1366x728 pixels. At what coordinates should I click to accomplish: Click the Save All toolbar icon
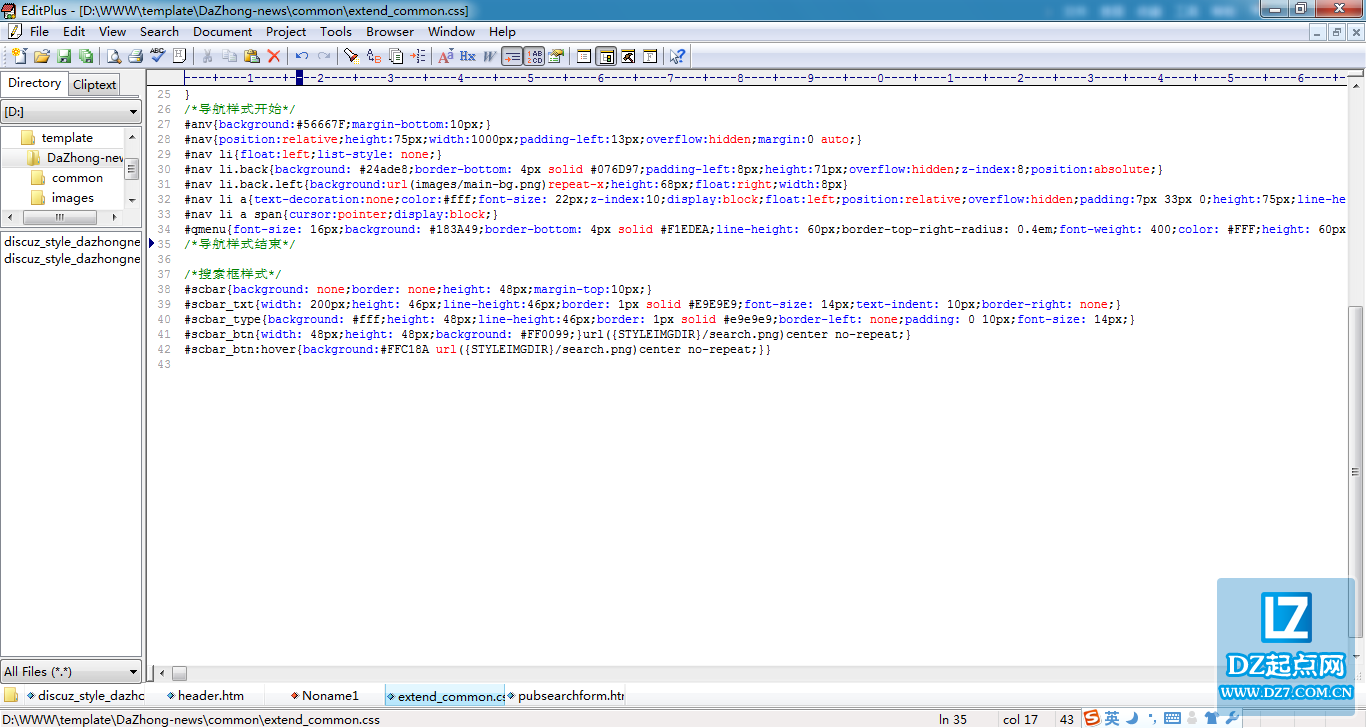point(86,56)
